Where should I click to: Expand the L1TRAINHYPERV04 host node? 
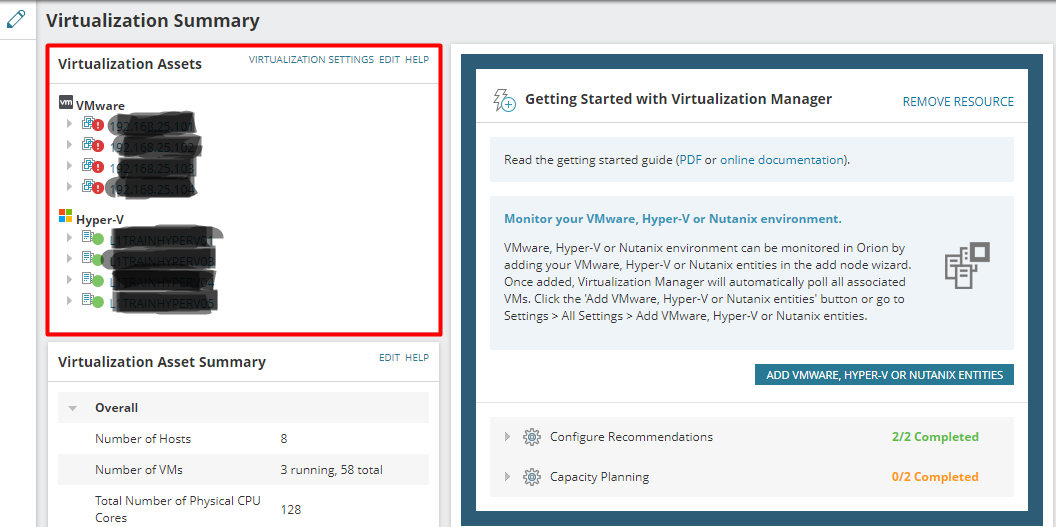point(69,279)
